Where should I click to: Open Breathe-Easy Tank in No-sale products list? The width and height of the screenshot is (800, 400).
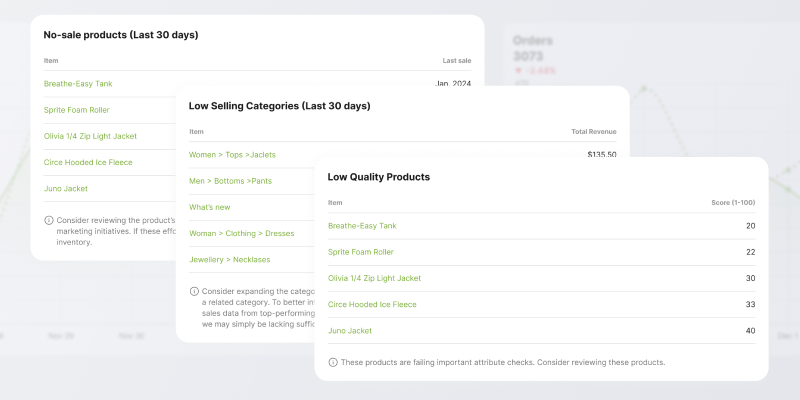coord(77,84)
